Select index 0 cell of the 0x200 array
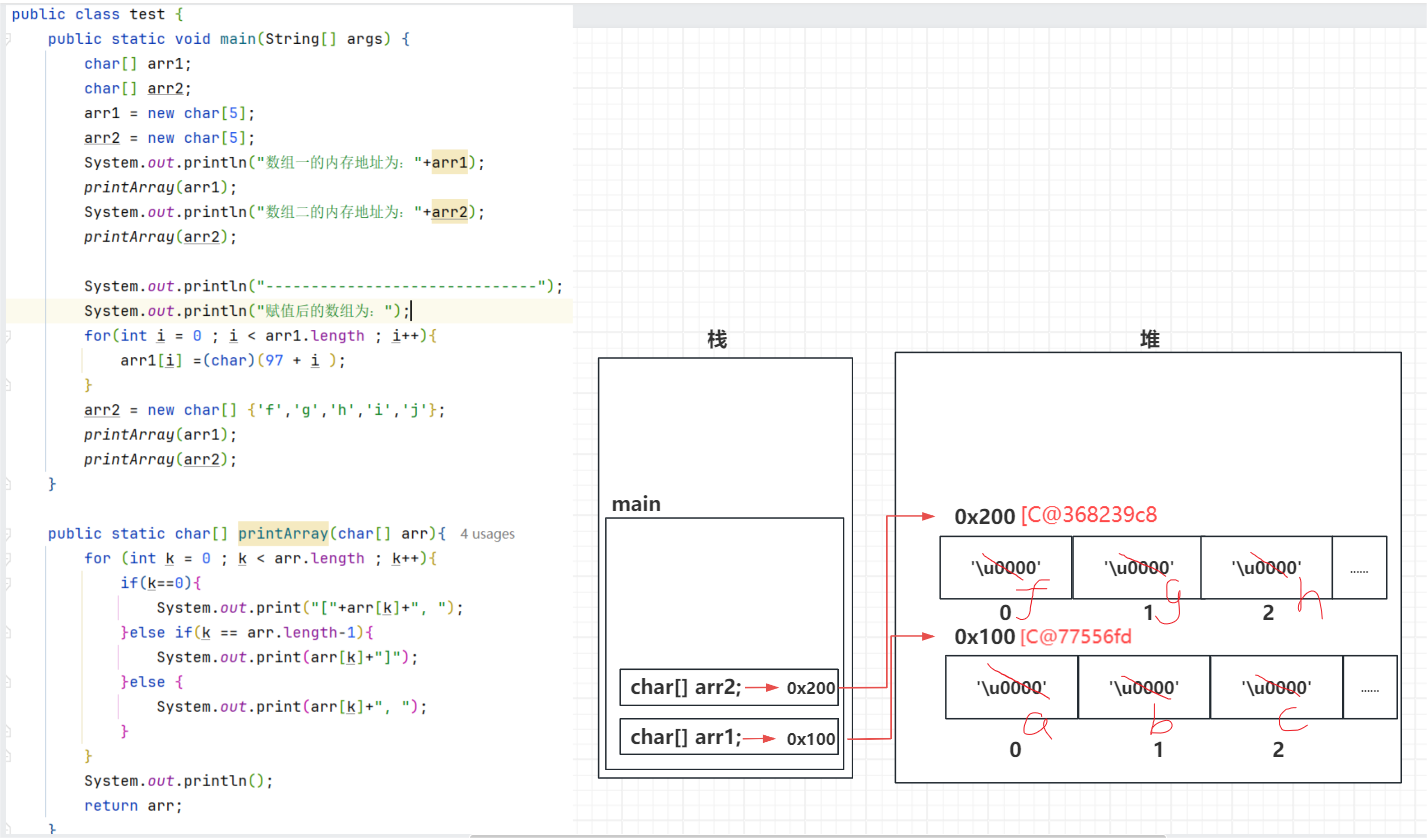The width and height of the screenshot is (1427, 838). (1006, 567)
